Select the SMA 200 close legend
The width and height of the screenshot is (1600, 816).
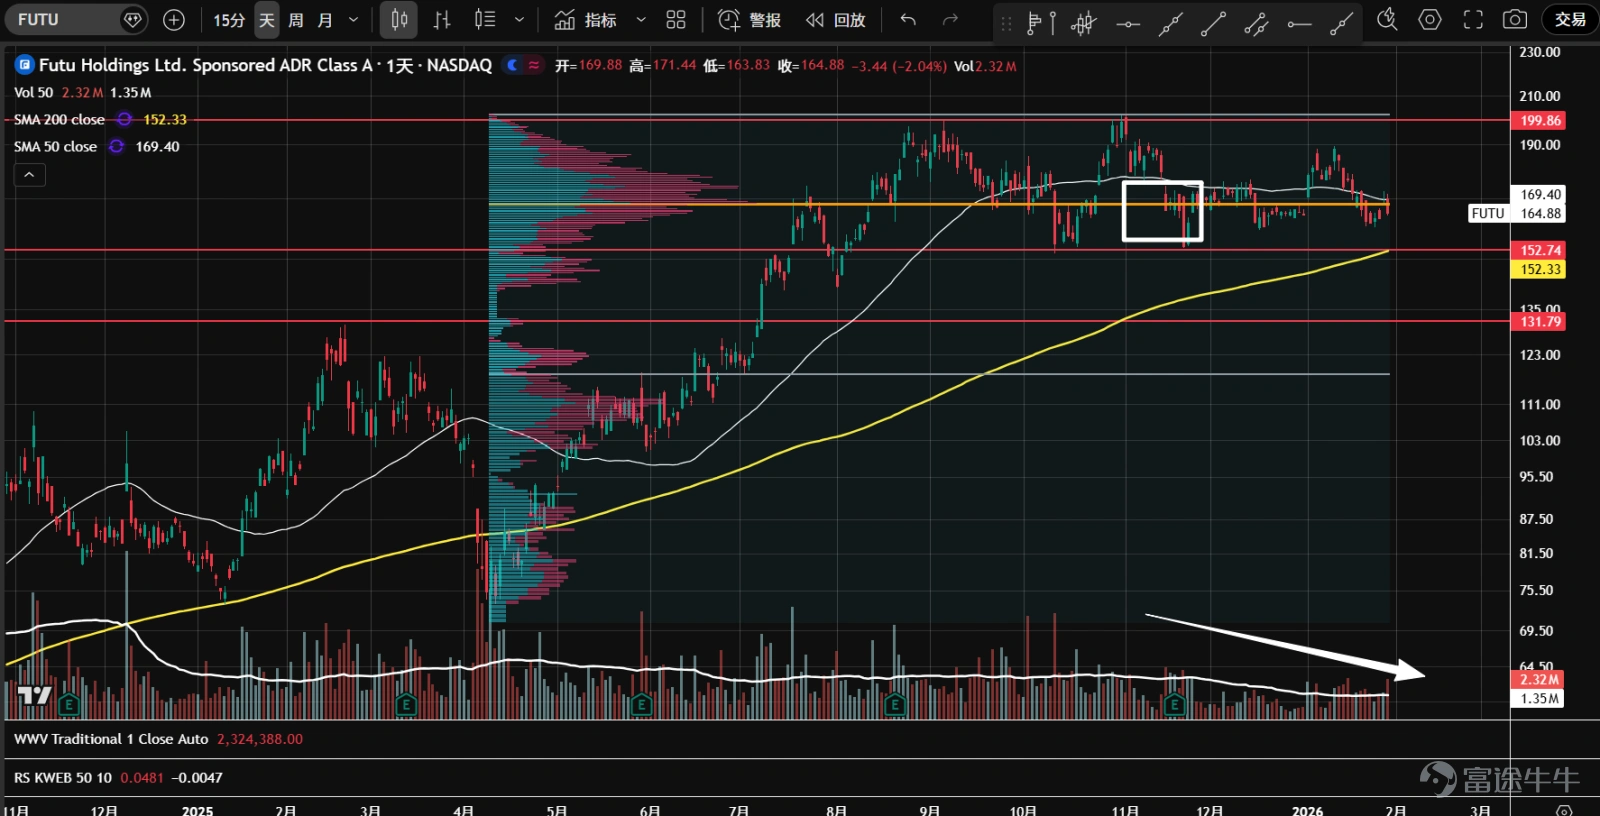pyautogui.click(x=59, y=119)
